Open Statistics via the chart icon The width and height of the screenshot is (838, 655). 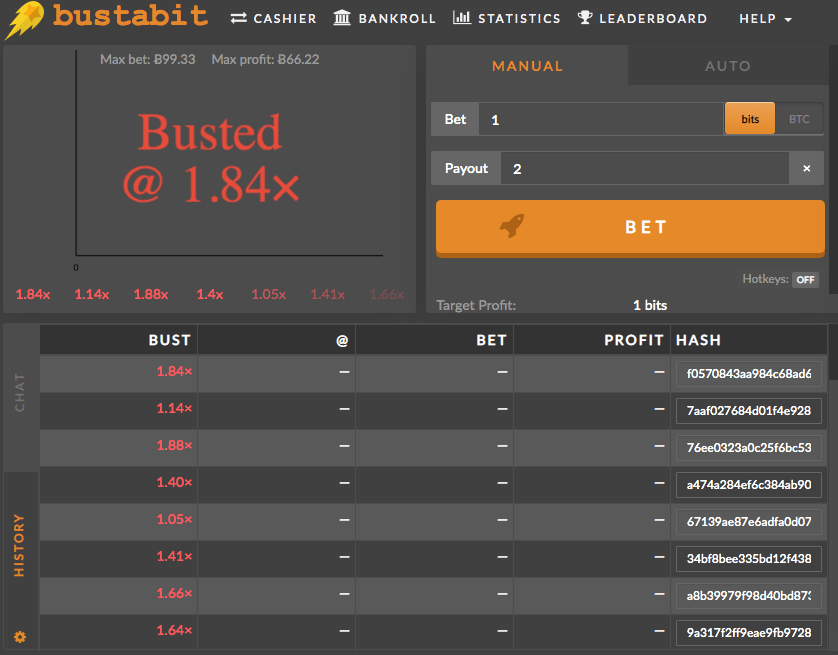coord(462,17)
